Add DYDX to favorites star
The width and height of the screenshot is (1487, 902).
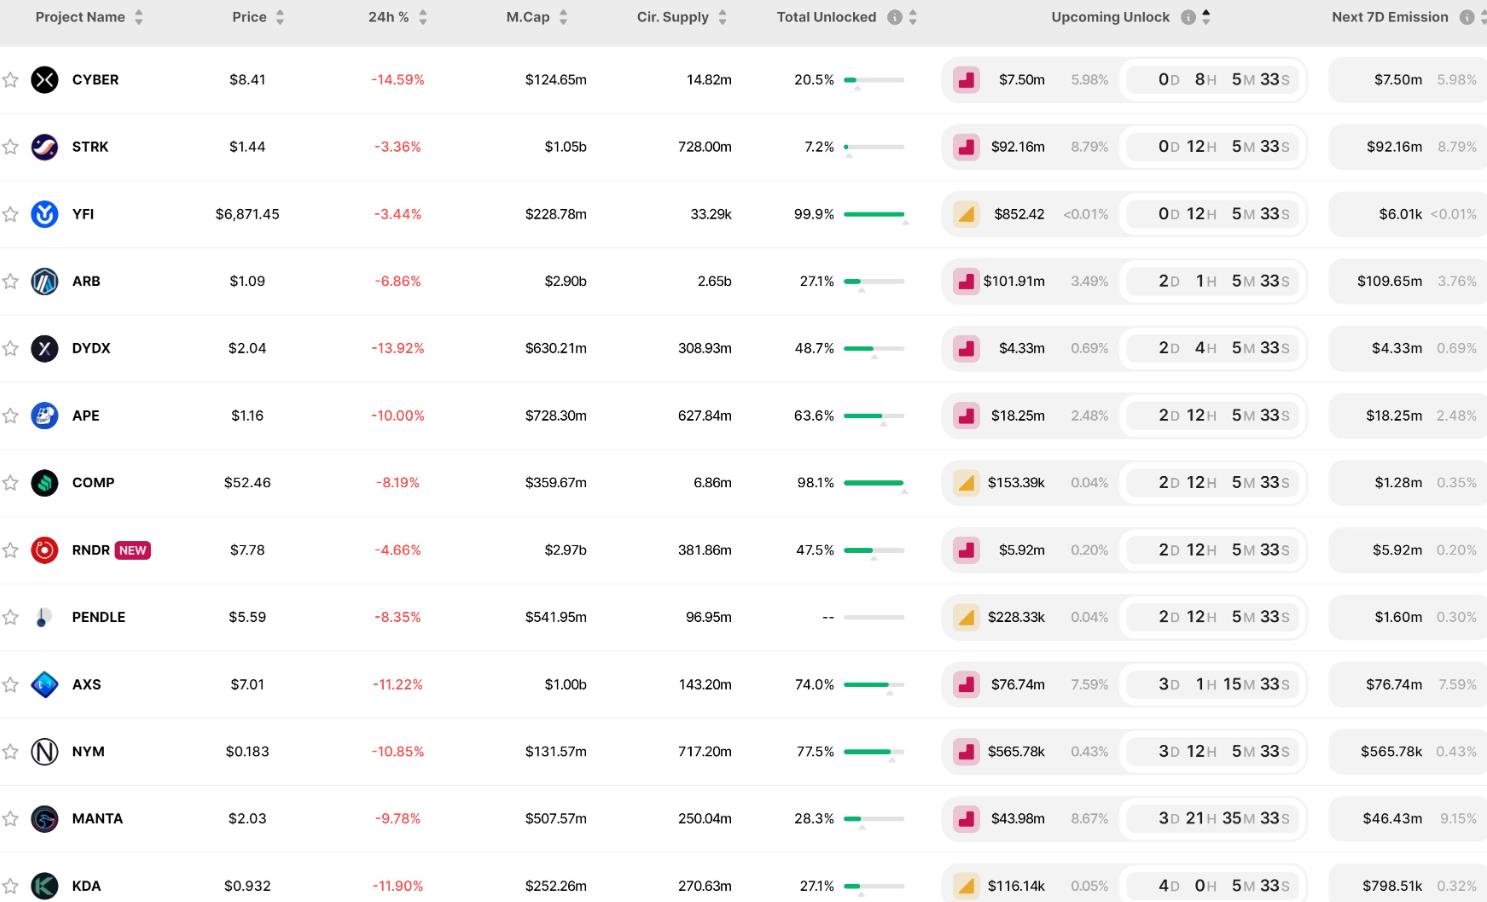(10, 348)
